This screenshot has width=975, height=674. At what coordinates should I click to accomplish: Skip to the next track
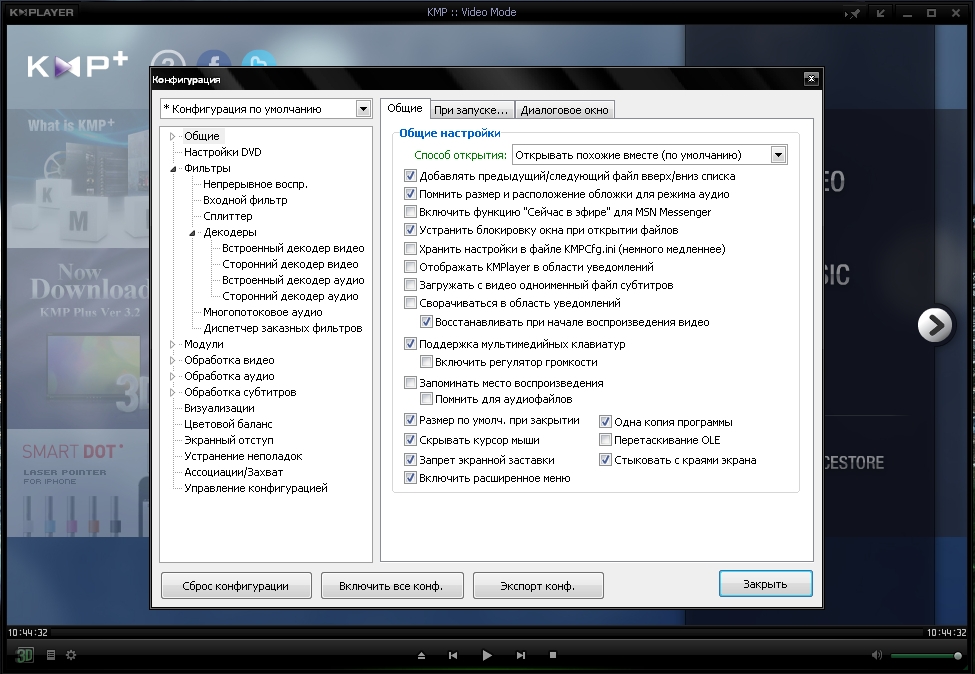[x=520, y=655]
